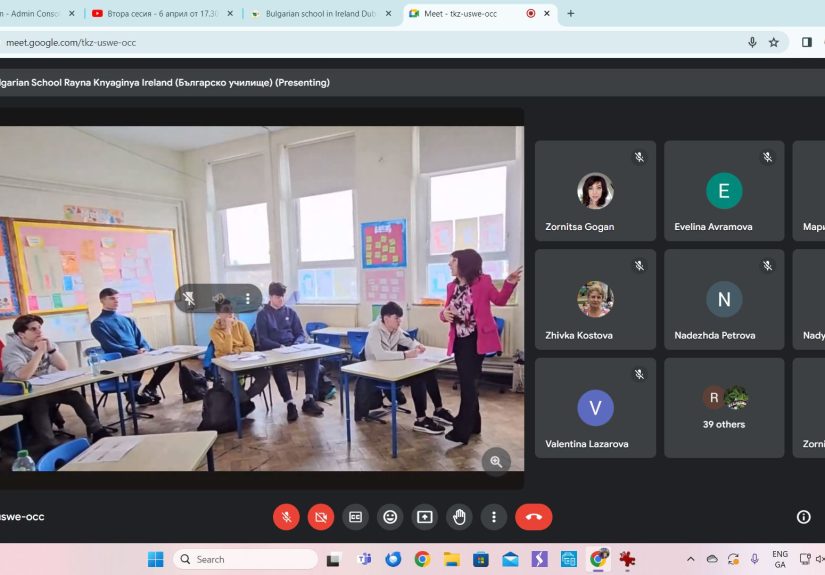Click the Present now screen share icon
This screenshot has width=825, height=575.
[x=425, y=517]
